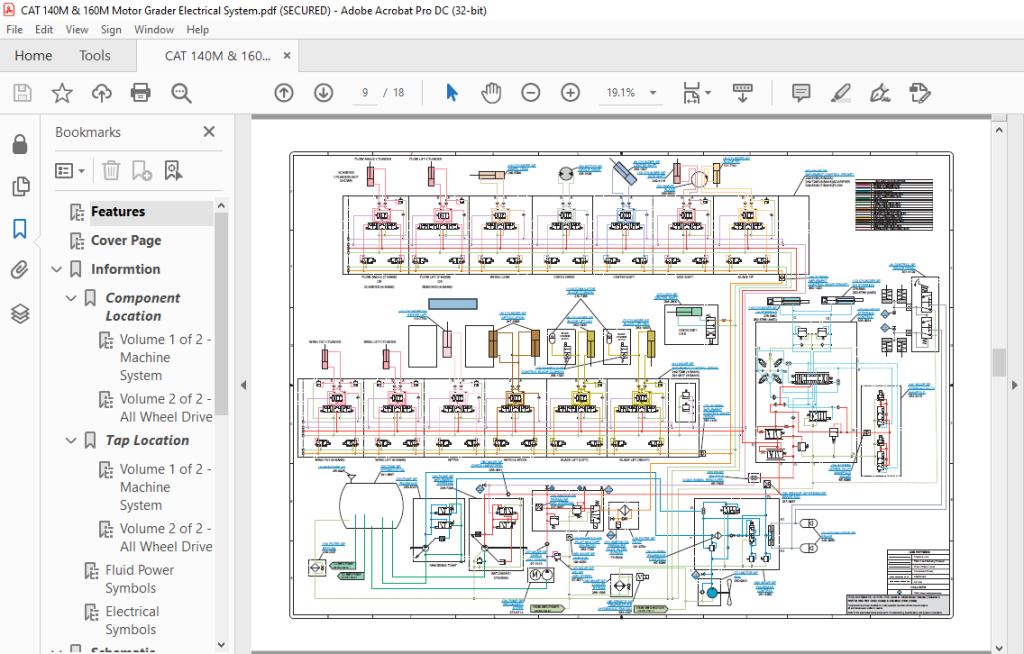This screenshot has width=1024, height=654.
Task: Open Volume 1 of 2 under Tap Location
Action: [x=165, y=487]
